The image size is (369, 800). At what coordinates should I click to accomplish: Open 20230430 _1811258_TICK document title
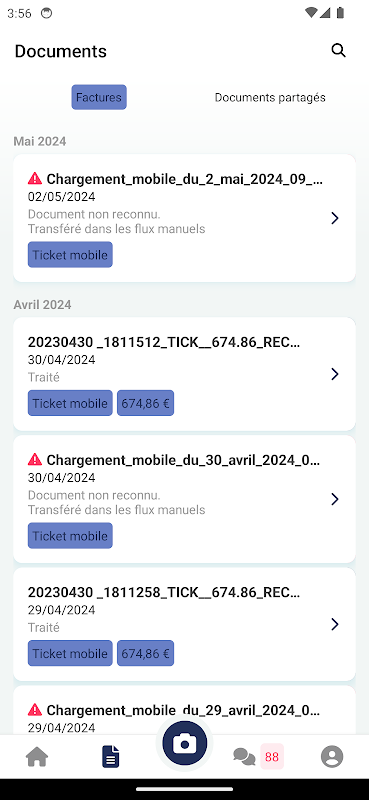(164, 592)
